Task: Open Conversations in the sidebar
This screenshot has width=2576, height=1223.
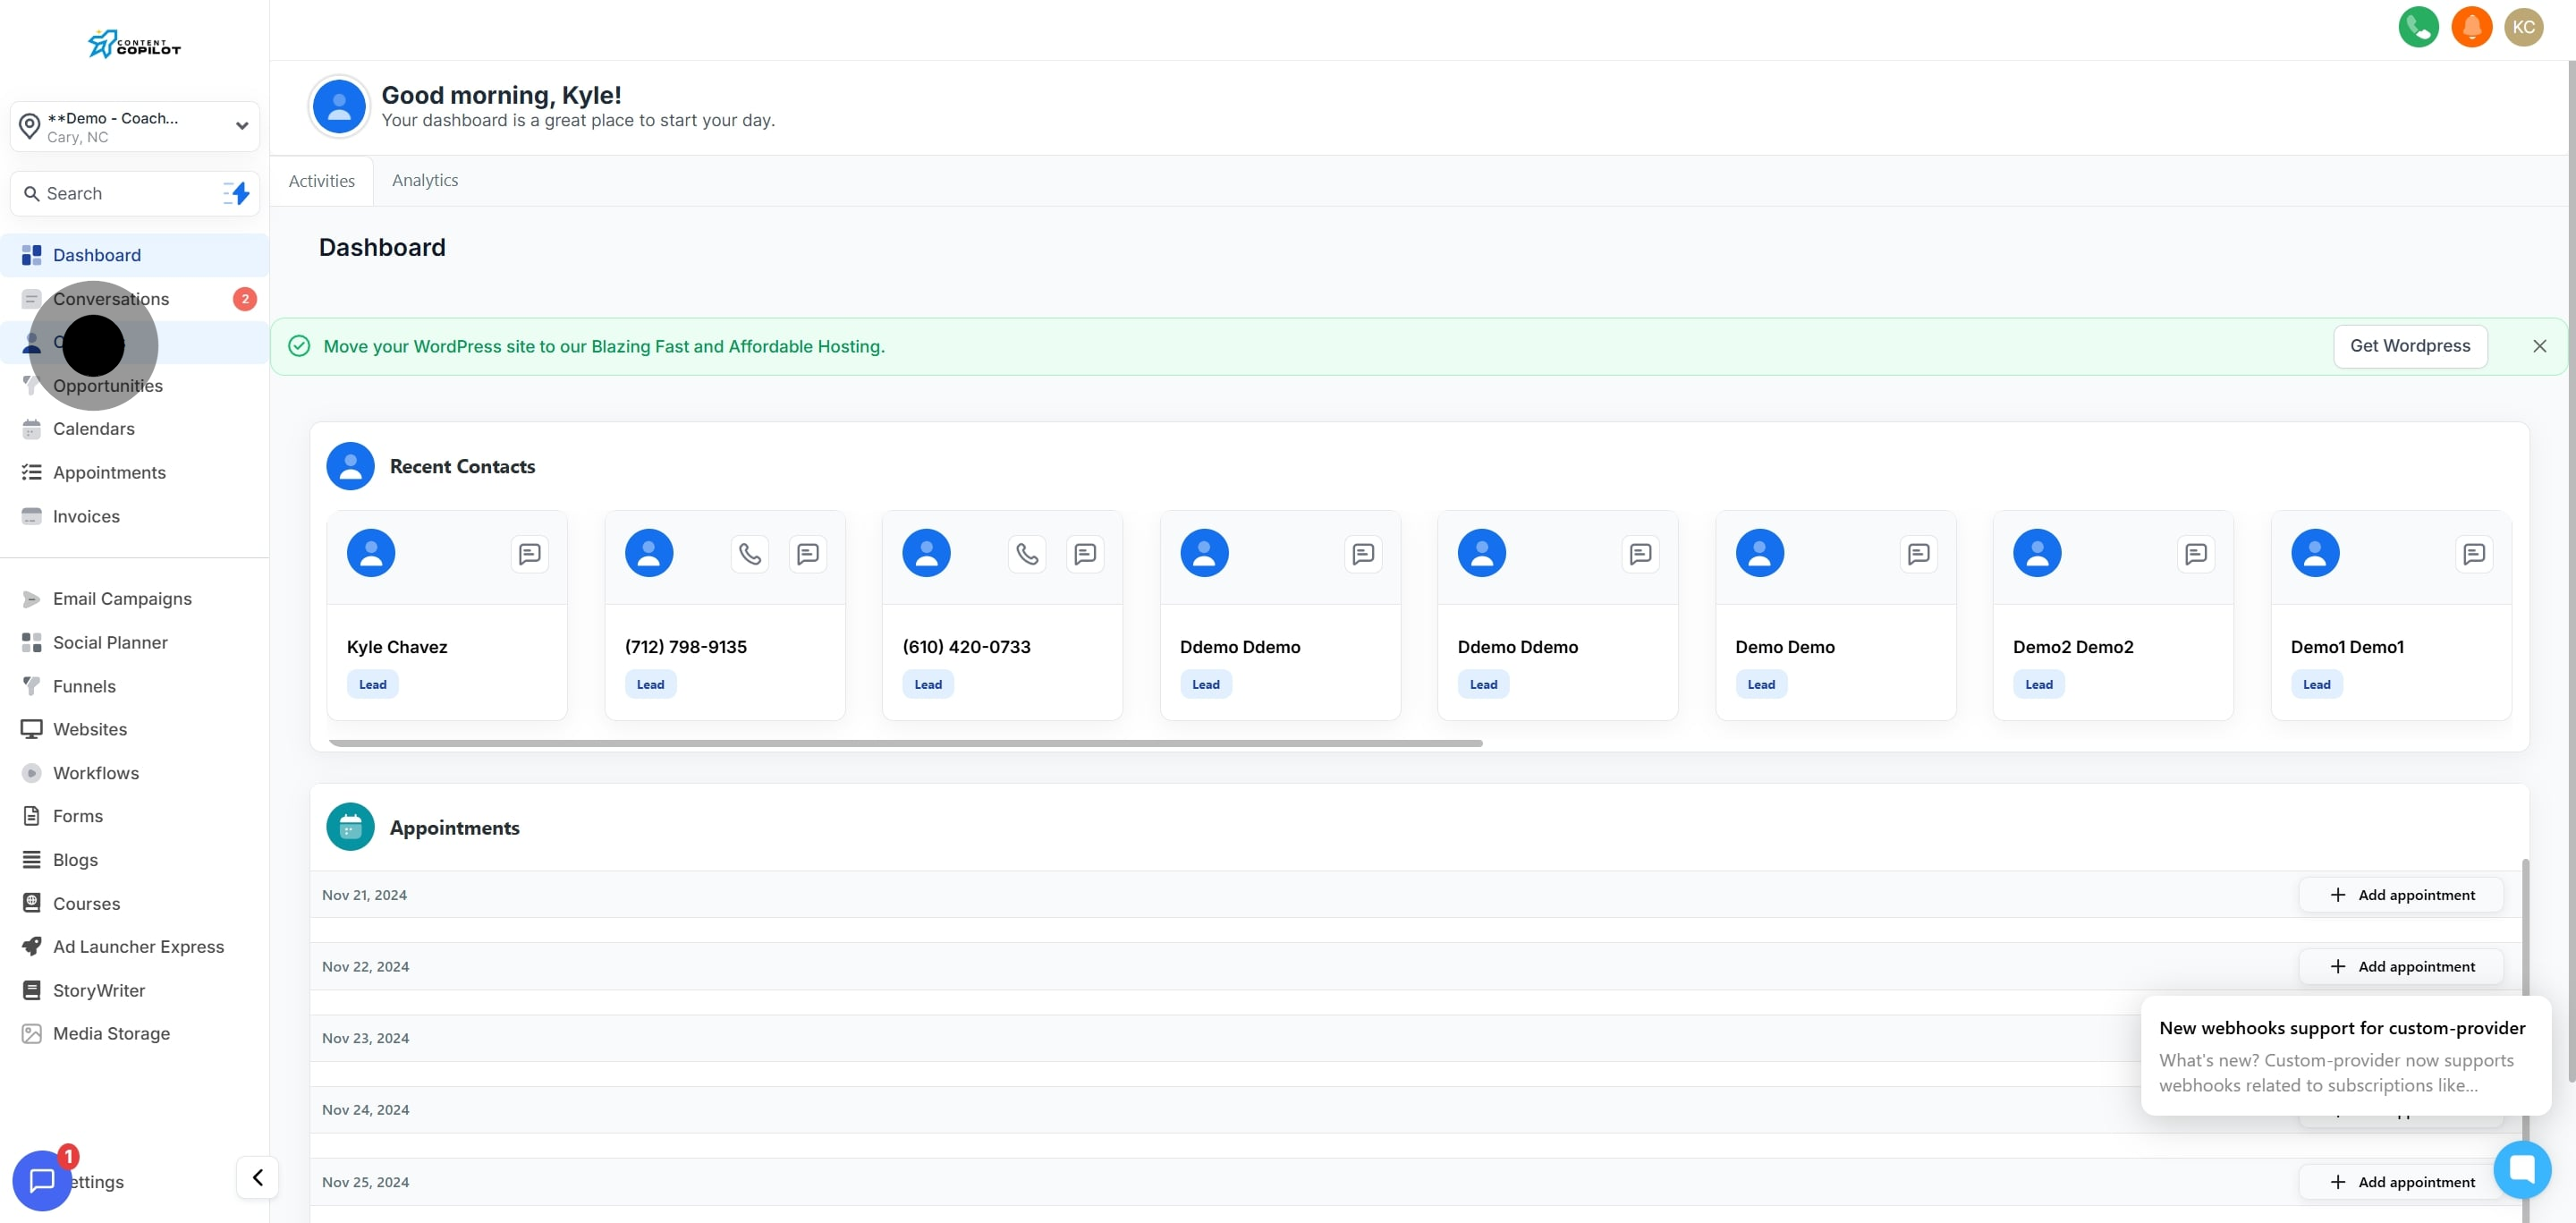Action: point(111,299)
